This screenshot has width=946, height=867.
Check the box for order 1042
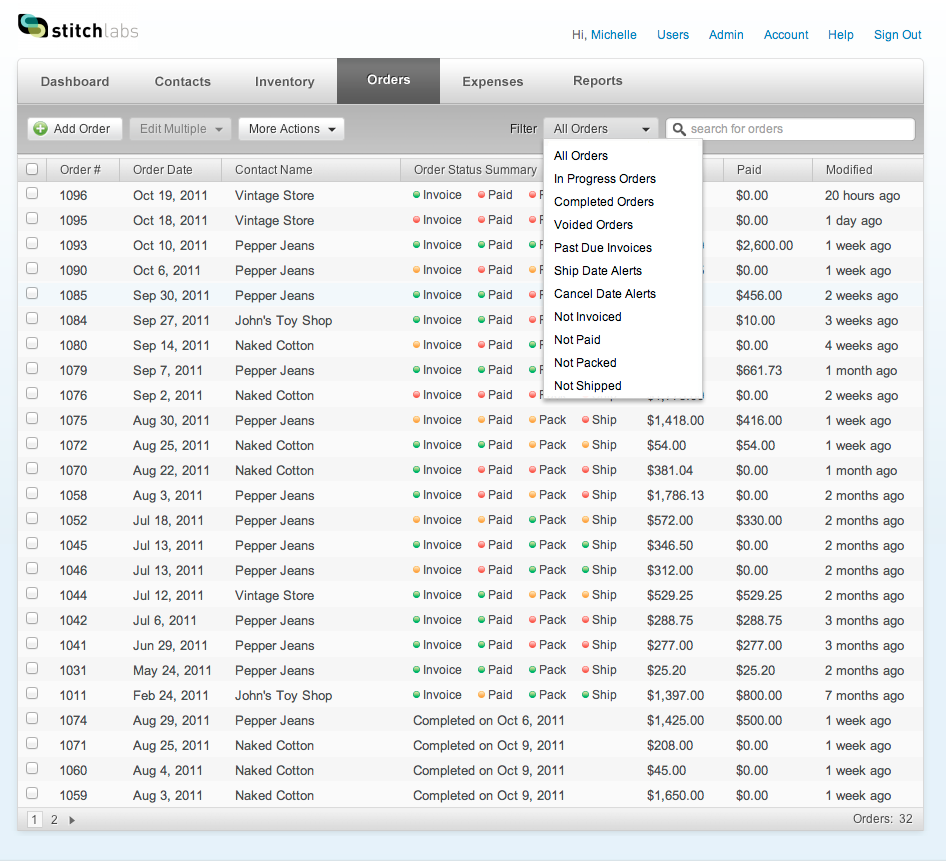point(32,618)
